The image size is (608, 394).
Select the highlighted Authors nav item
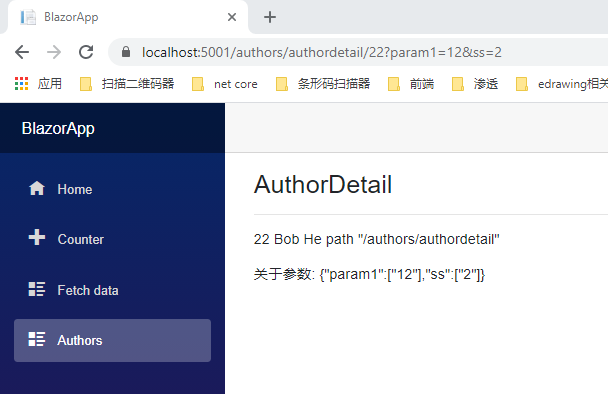pyautogui.click(x=112, y=340)
